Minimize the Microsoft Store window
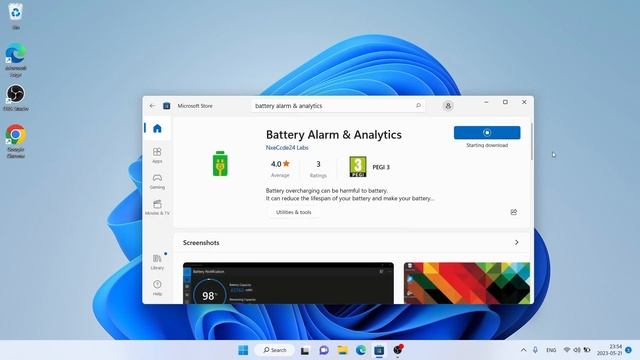 (486, 102)
